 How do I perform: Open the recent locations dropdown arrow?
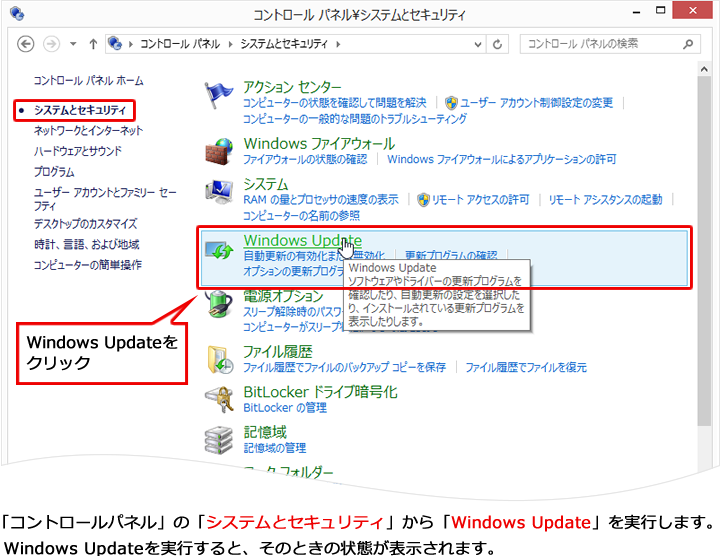(x=73, y=44)
